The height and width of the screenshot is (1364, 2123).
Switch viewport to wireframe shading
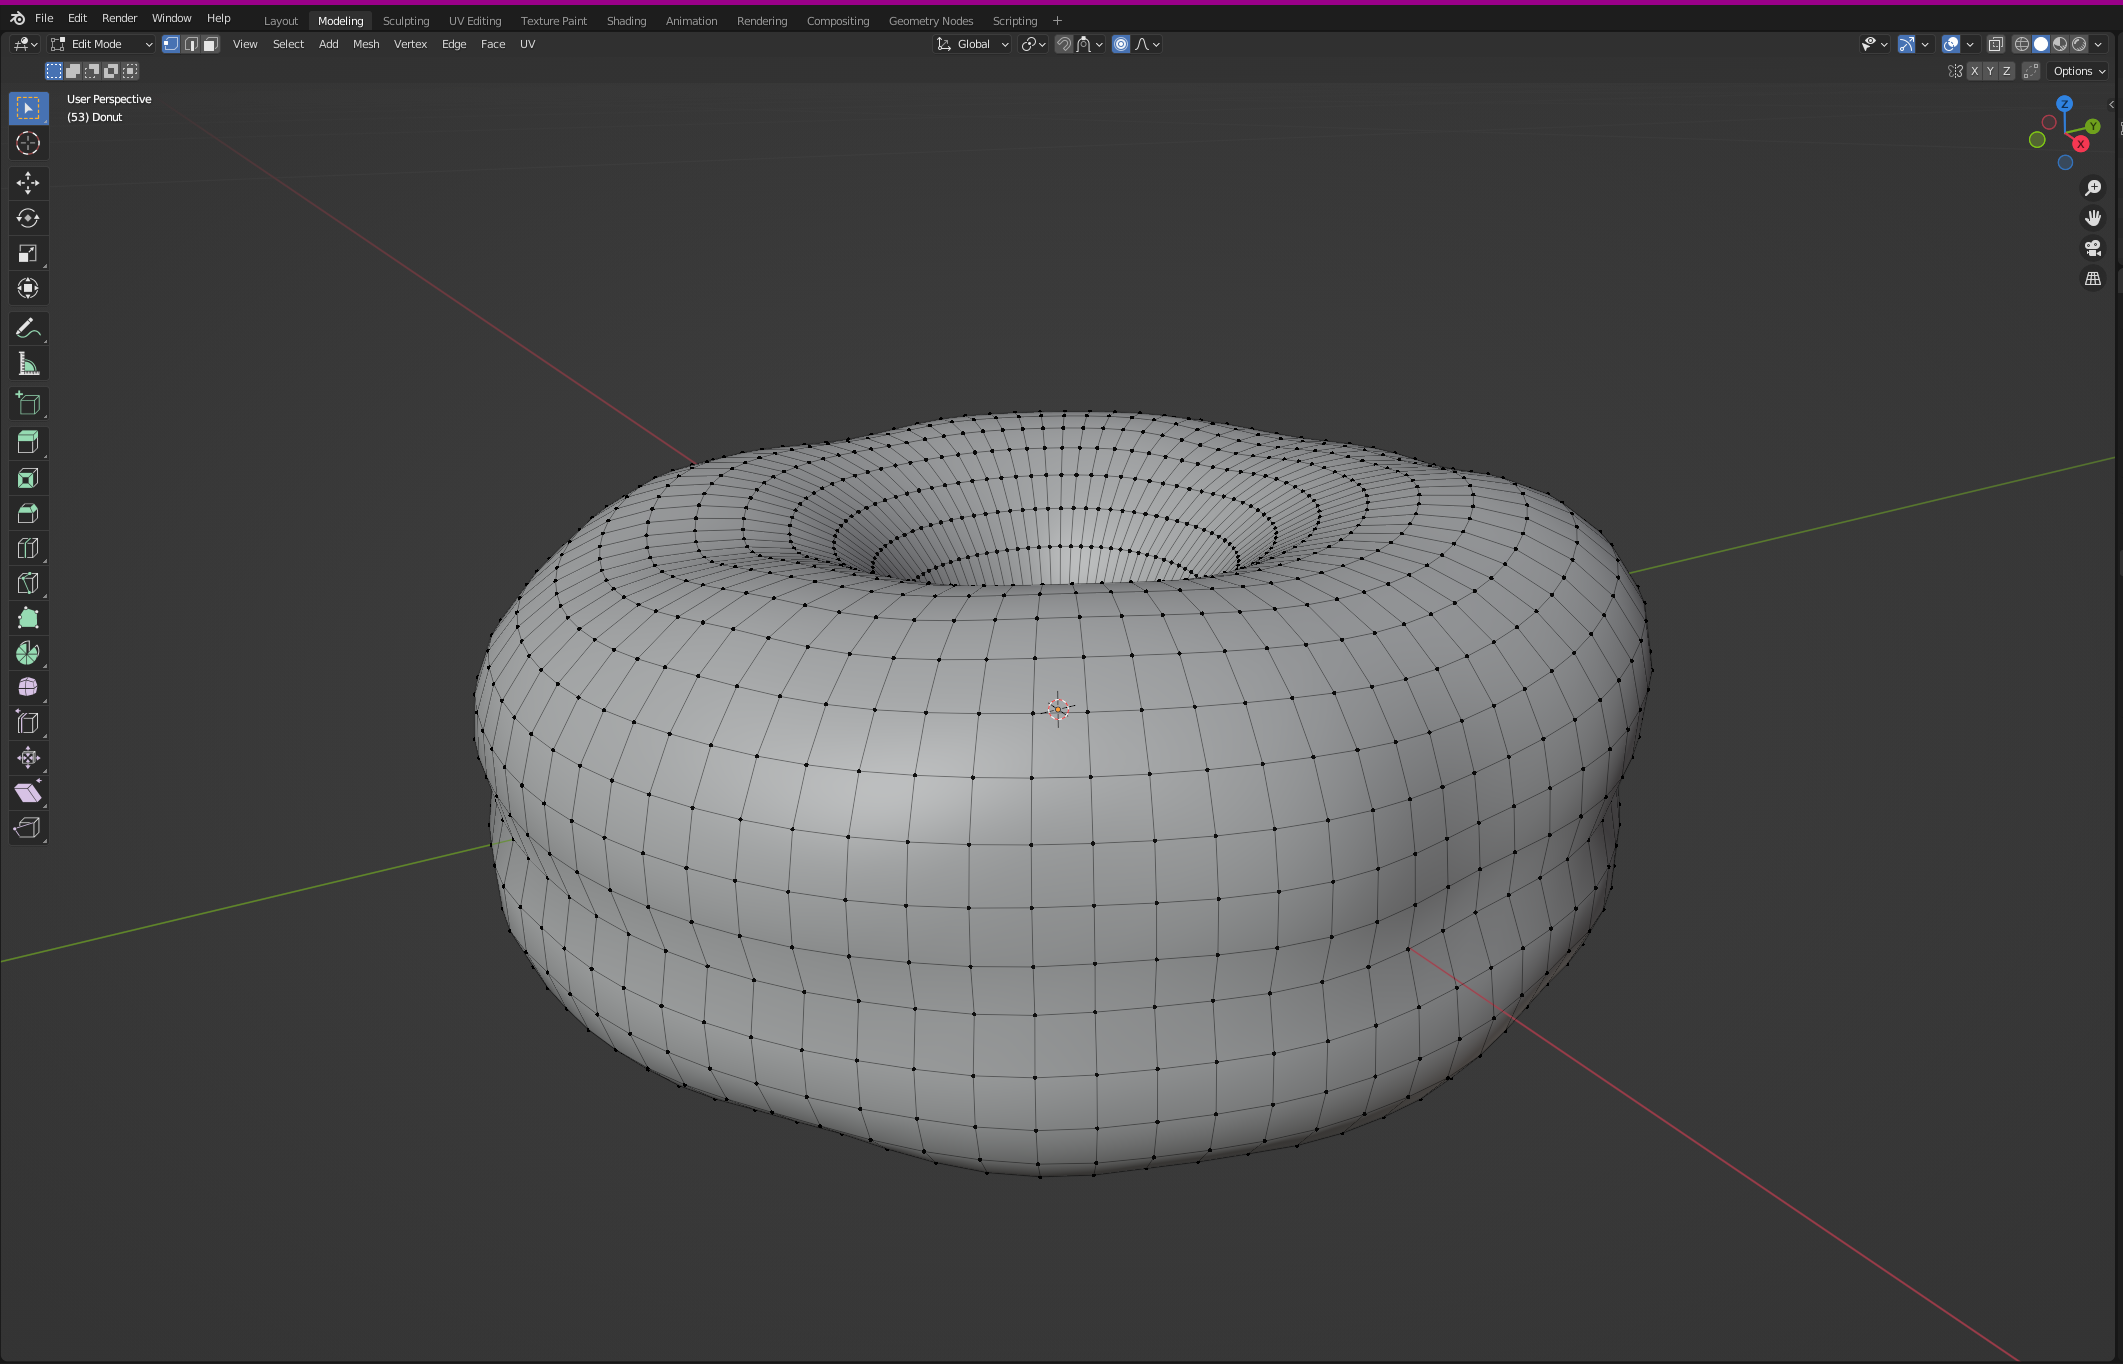2021,44
